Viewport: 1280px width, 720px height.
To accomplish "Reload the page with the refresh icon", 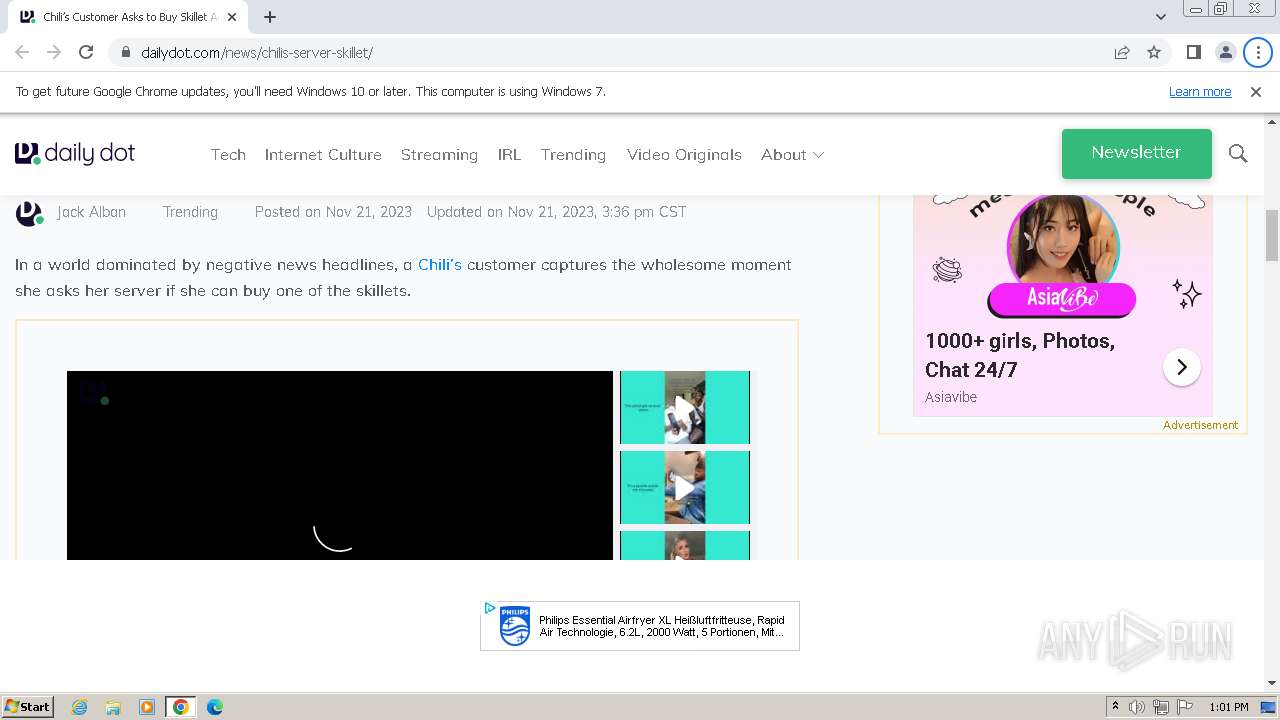I will pos(86,52).
